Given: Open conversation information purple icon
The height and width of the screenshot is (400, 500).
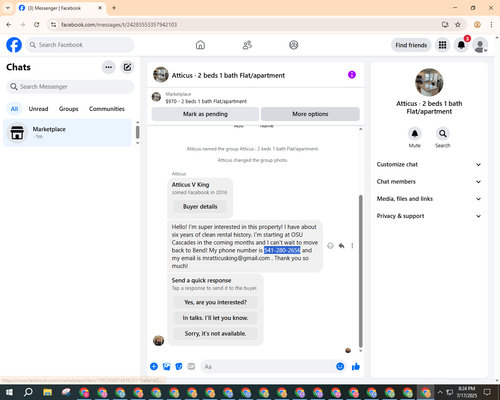Looking at the screenshot, I should 352,75.
